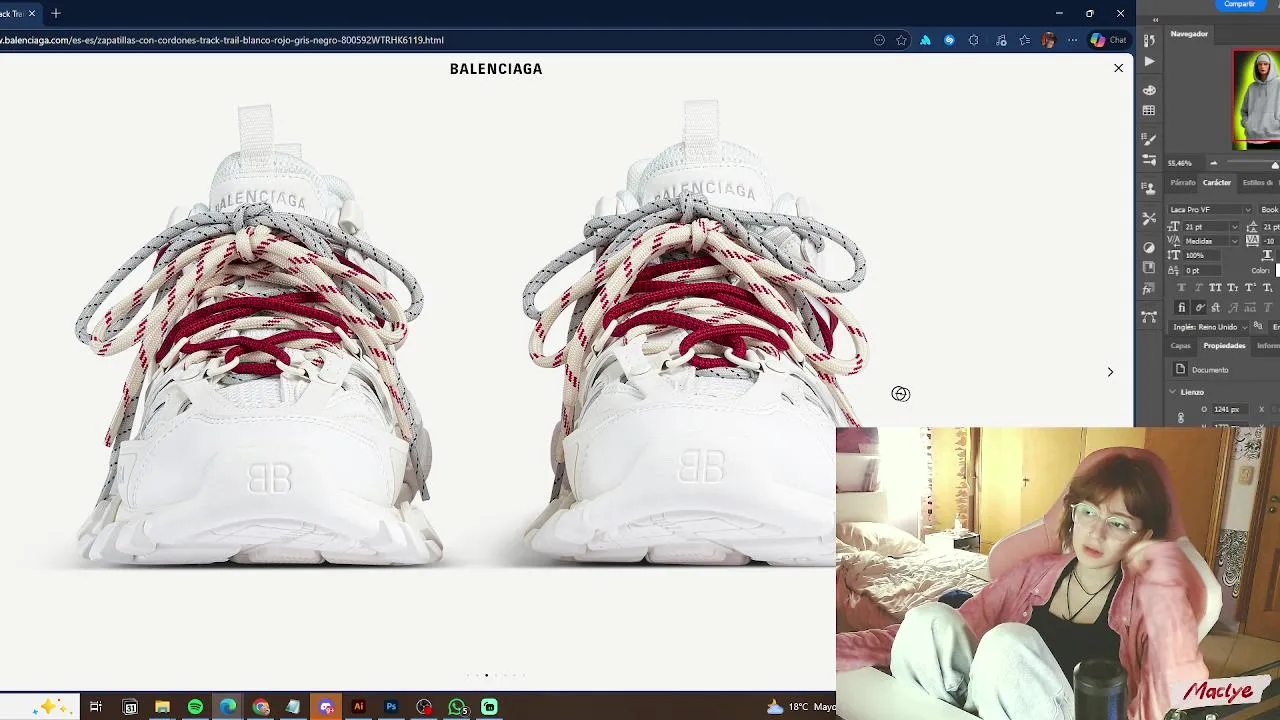Switch to the Párrafo tab

coord(1183,183)
